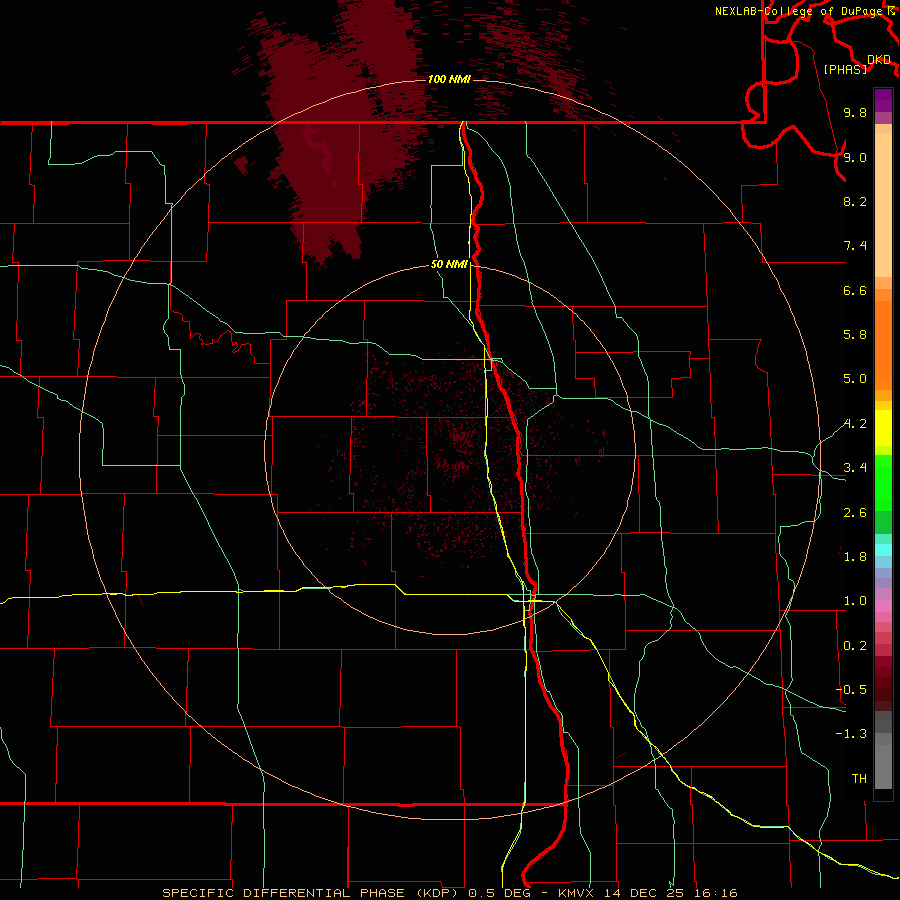900x900 pixels.
Task: Click the 3.4 value on the scale
Action: (855, 468)
